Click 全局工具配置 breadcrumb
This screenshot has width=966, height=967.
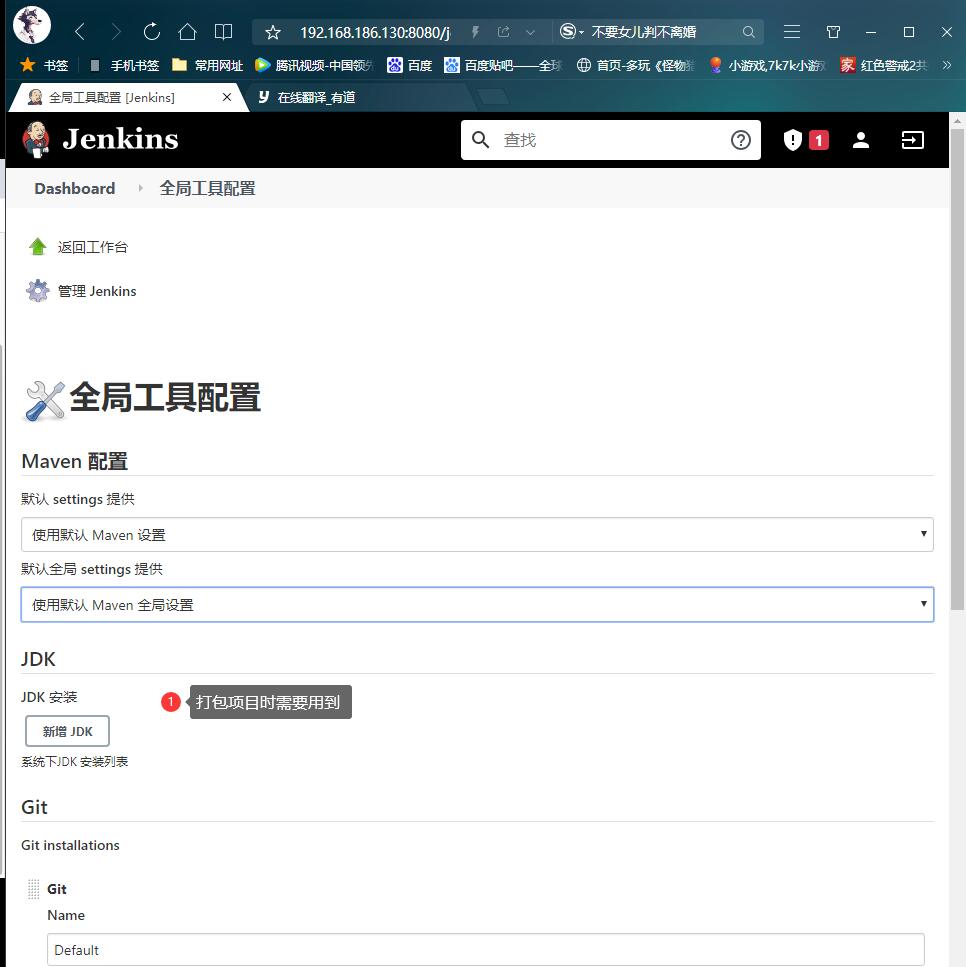coord(207,189)
